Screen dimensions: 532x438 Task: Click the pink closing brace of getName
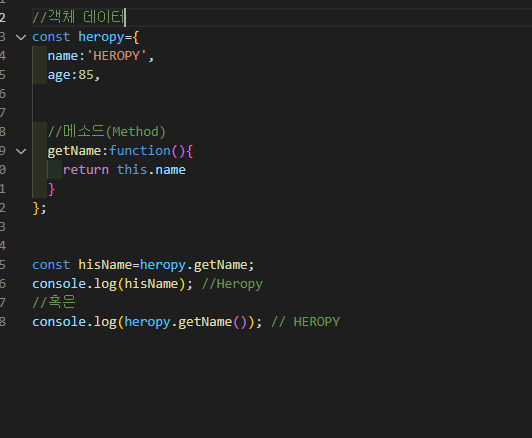[x=51, y=189]
